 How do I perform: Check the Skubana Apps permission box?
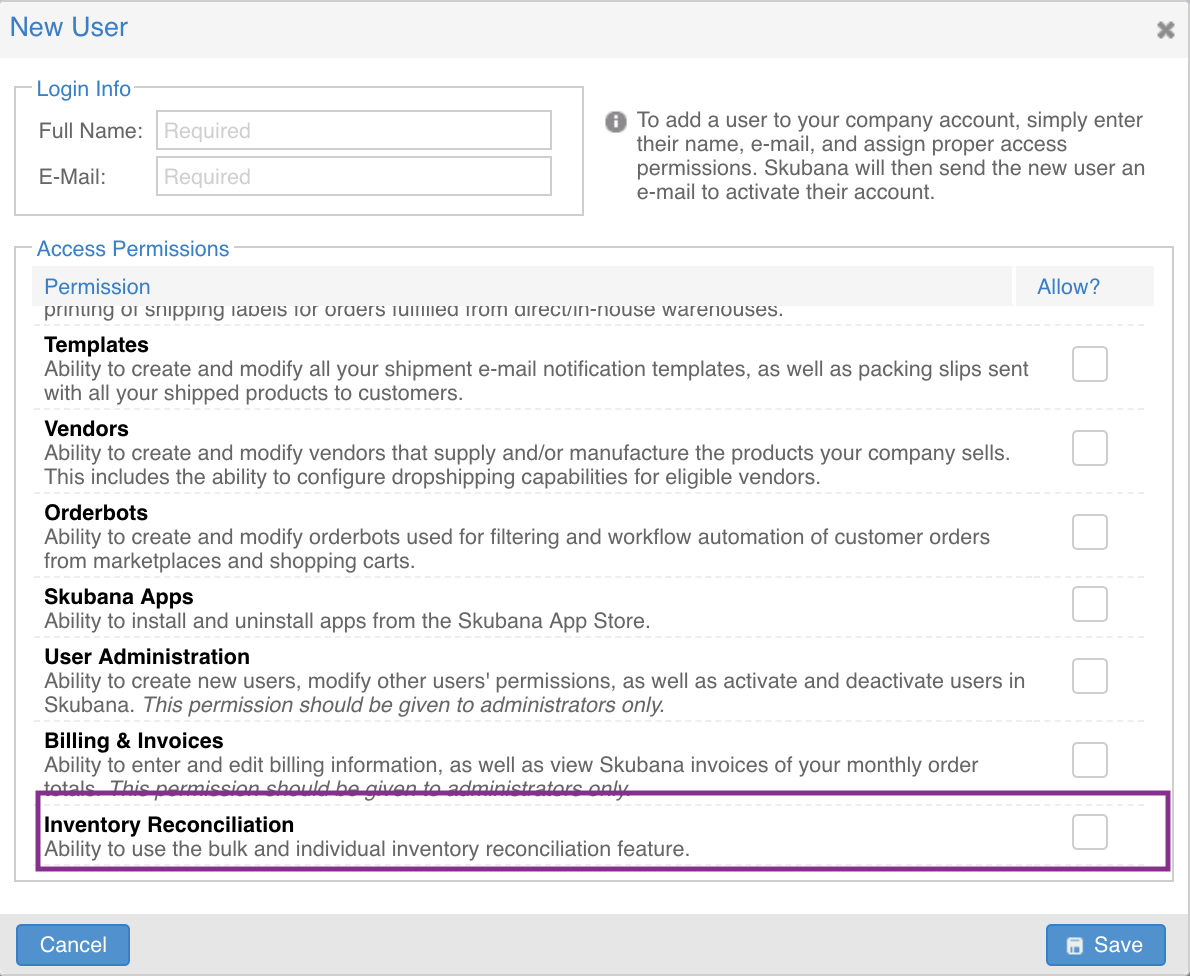[1090, 604]
